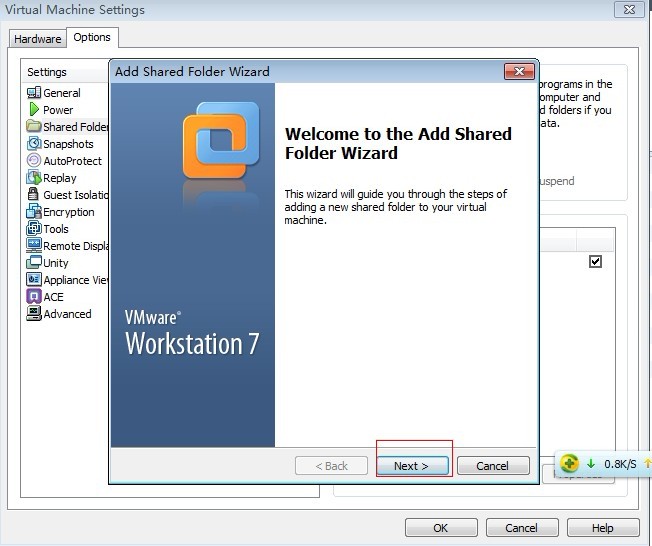Image resolution: width=652 pixels, height=546 pixels.
Task: Close the Add Shared Folder Wizard
Action: [x=519, y=71]
